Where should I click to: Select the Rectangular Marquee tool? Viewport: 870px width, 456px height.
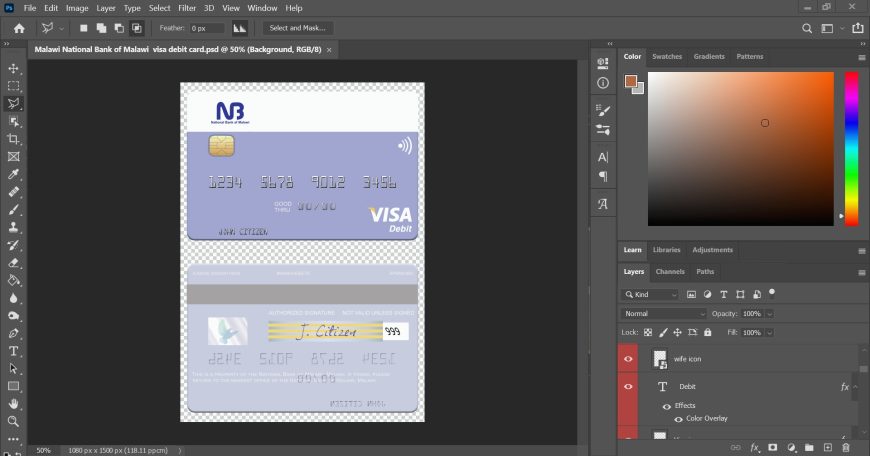[13, 86]
